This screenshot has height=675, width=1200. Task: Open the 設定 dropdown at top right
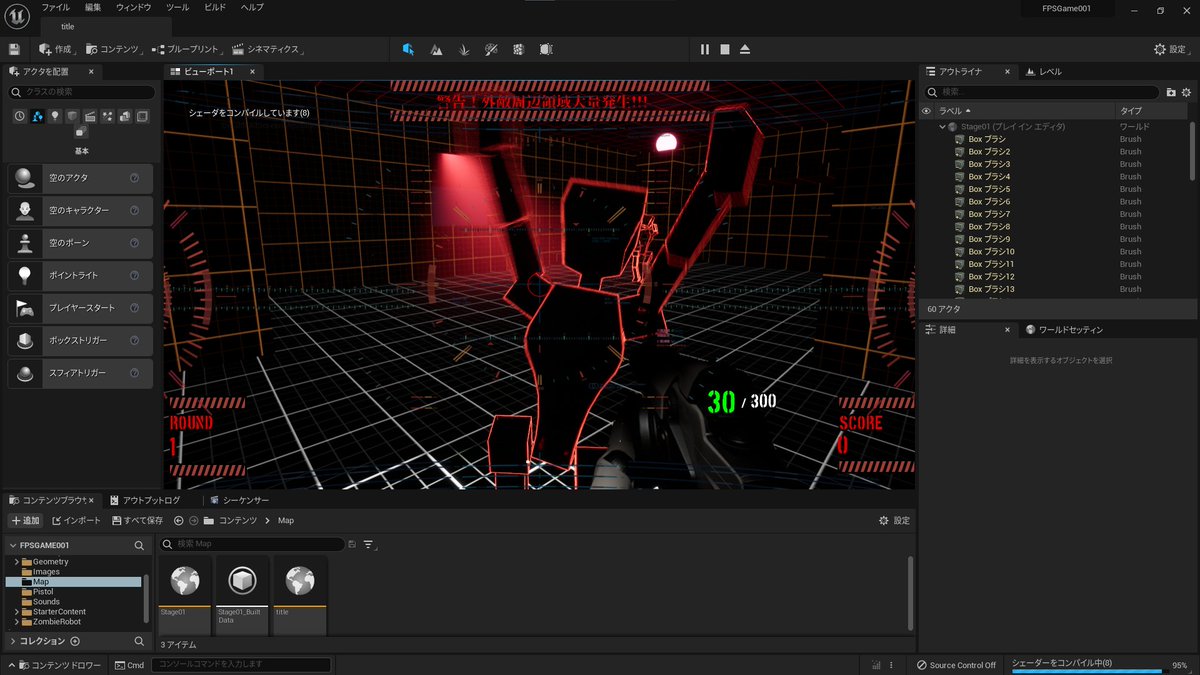coord(1172,49)
